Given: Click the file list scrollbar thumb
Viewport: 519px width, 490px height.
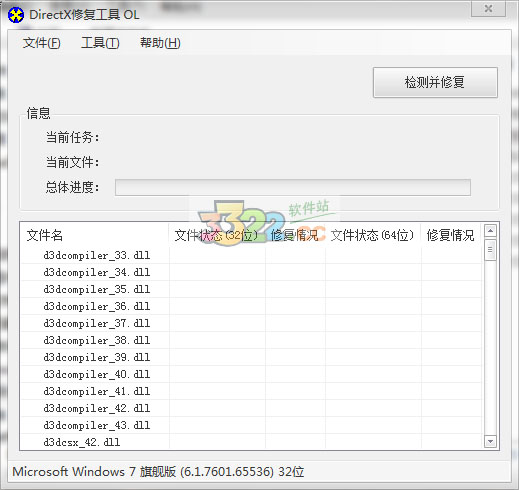Looking at the screenshot, I should (x=490, y=250).
